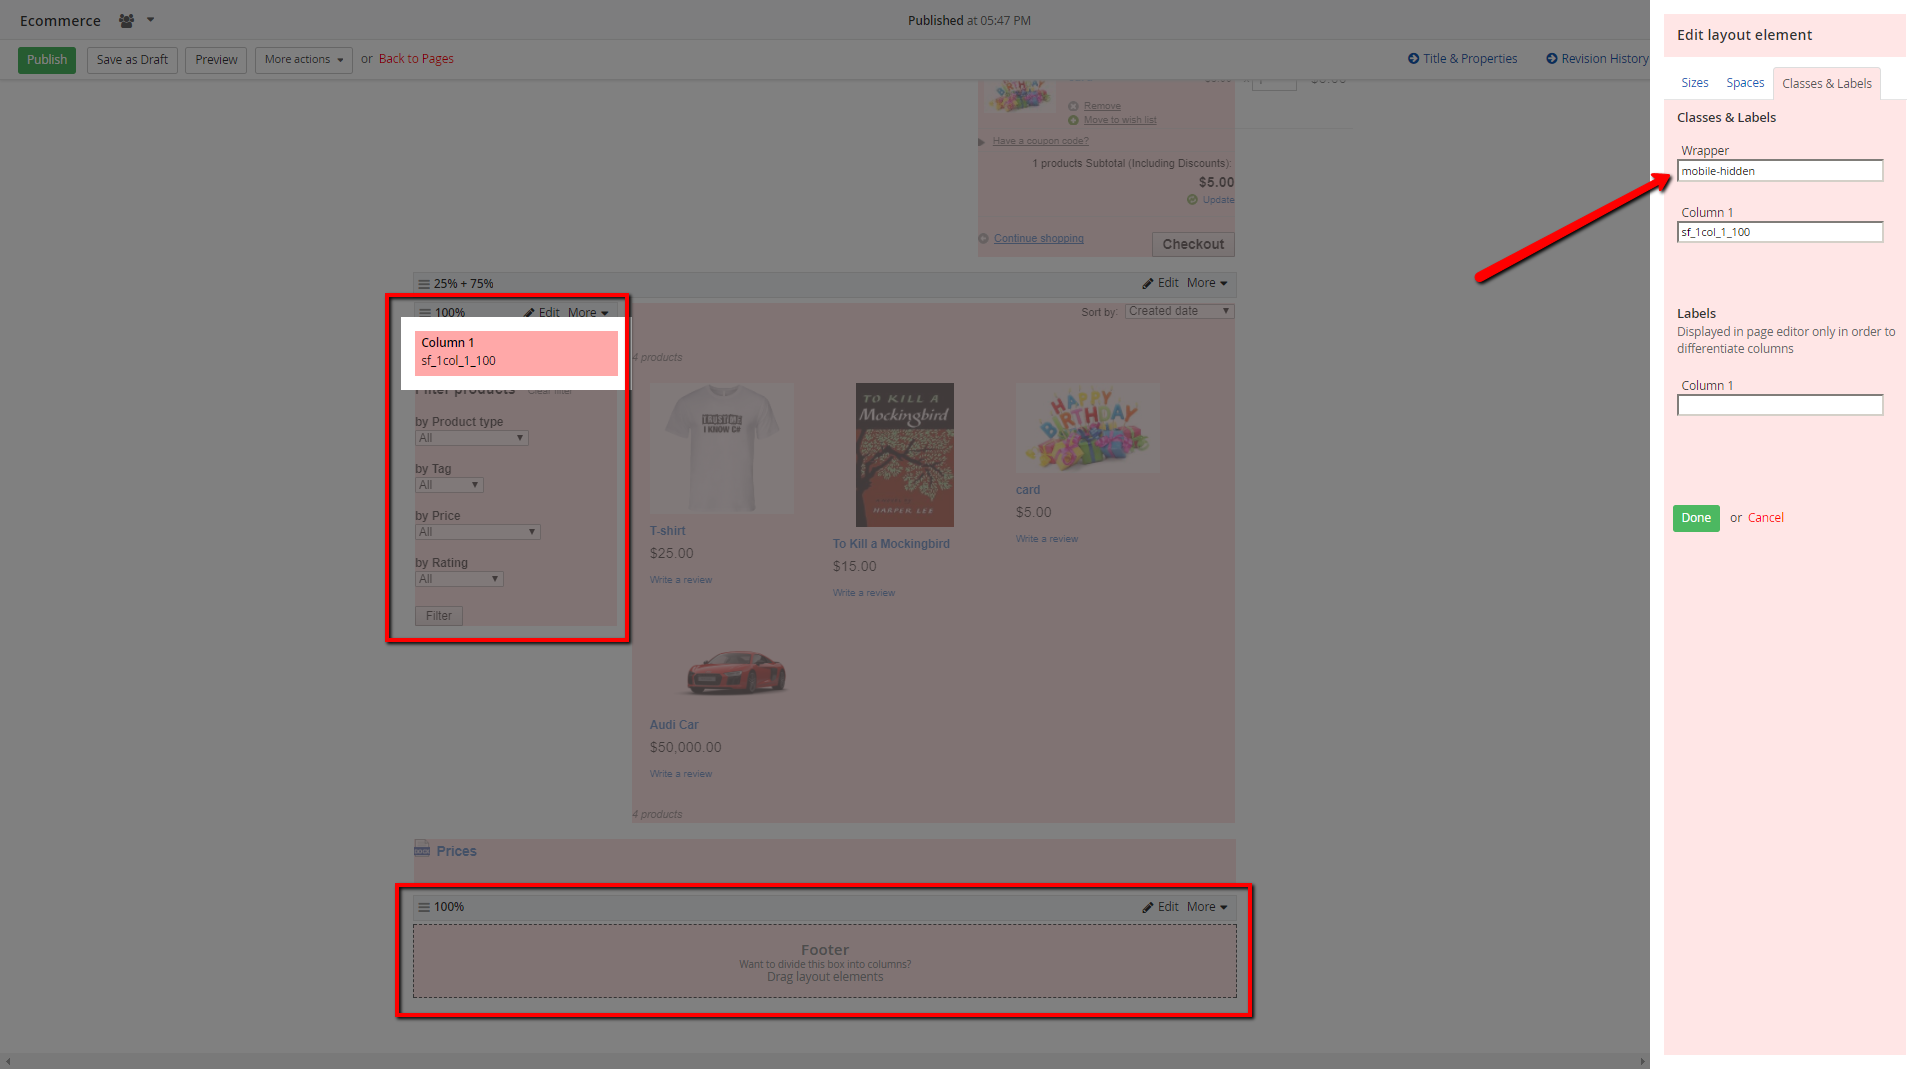The height and width of the screenshot is (1069, 1920).
Task: Open the T-shirt product link
Action: [667, 531]
